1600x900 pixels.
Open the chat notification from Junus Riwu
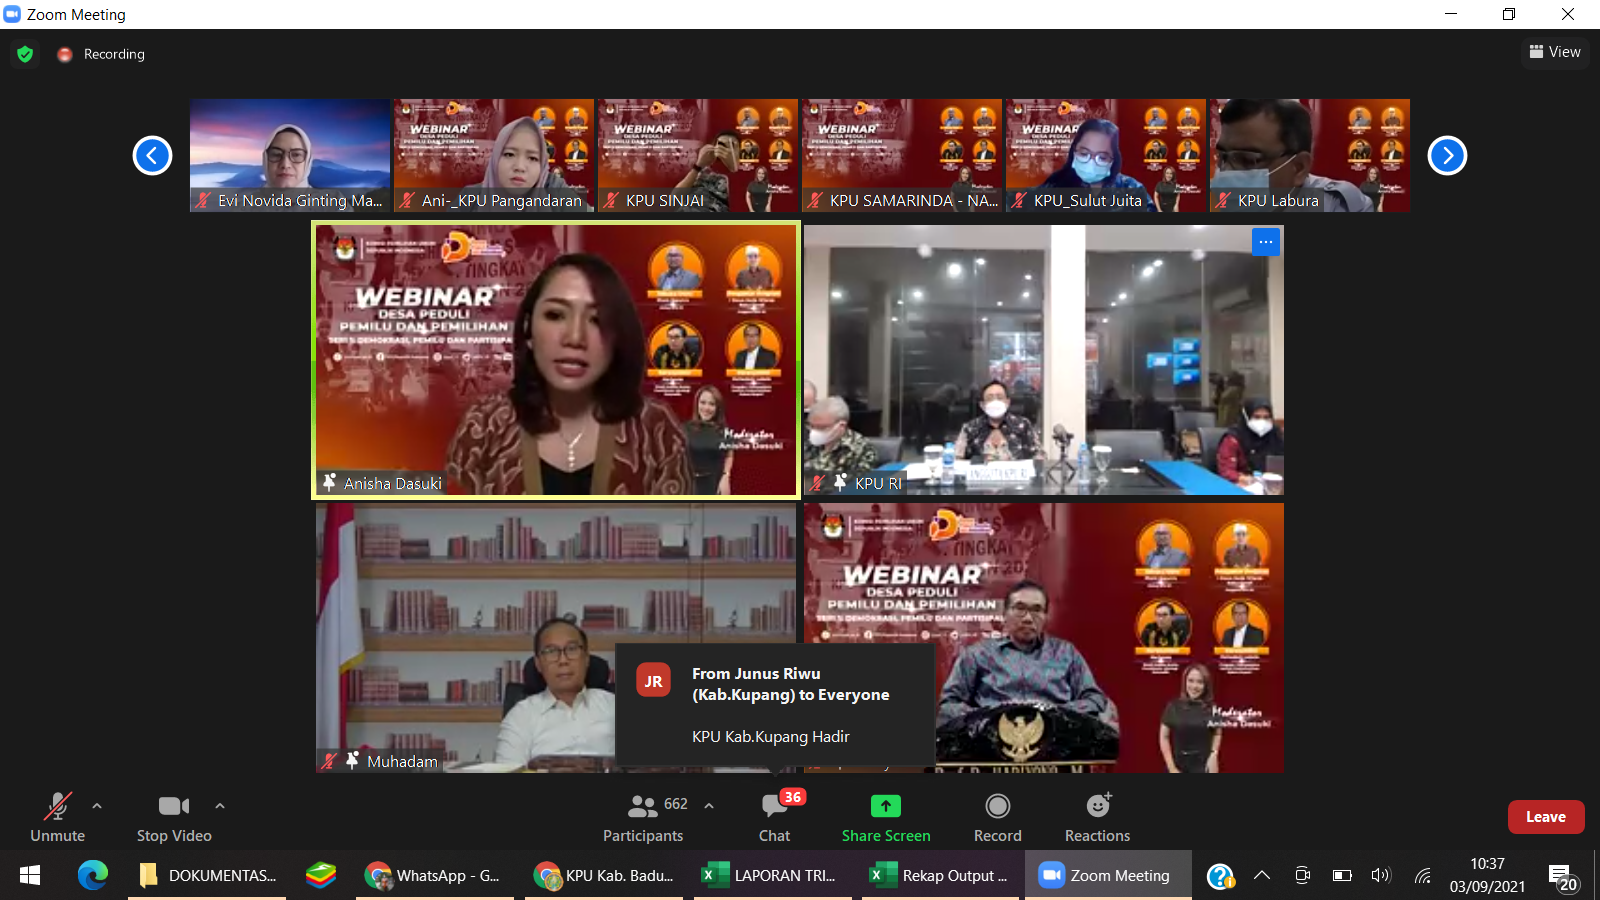click(x=775, y=705)
